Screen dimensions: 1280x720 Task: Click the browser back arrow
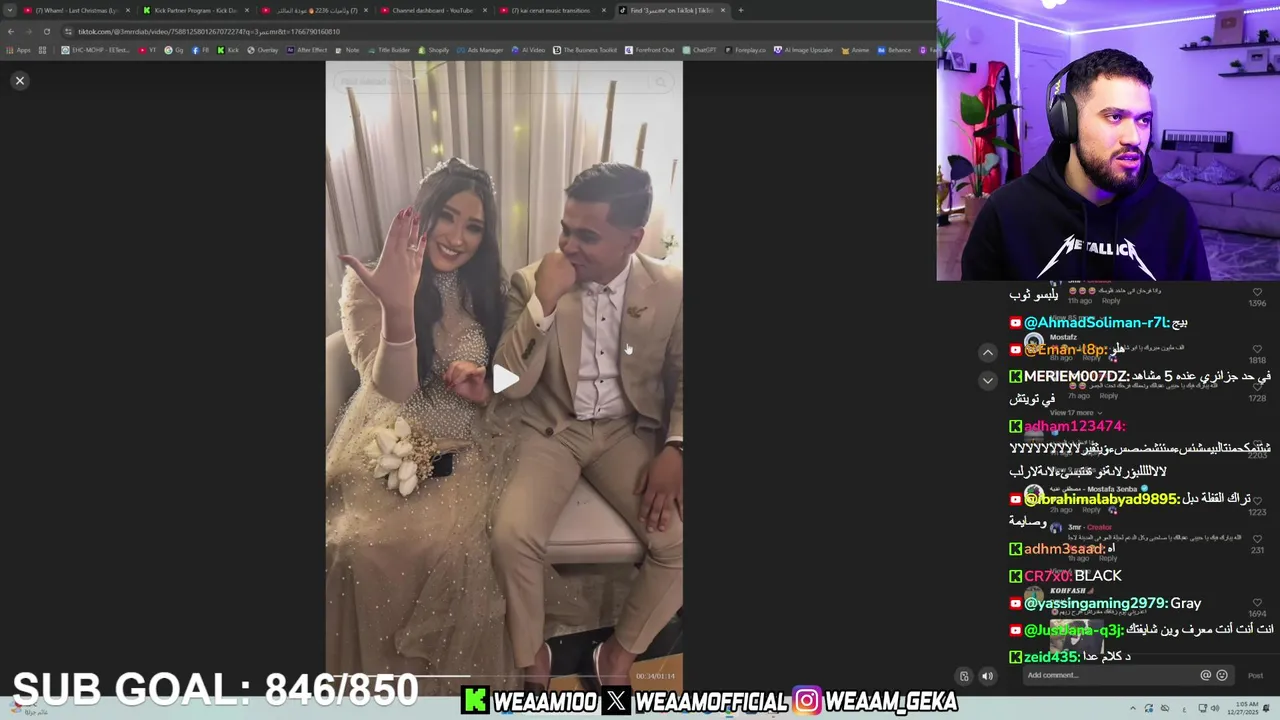coord(11,31)
